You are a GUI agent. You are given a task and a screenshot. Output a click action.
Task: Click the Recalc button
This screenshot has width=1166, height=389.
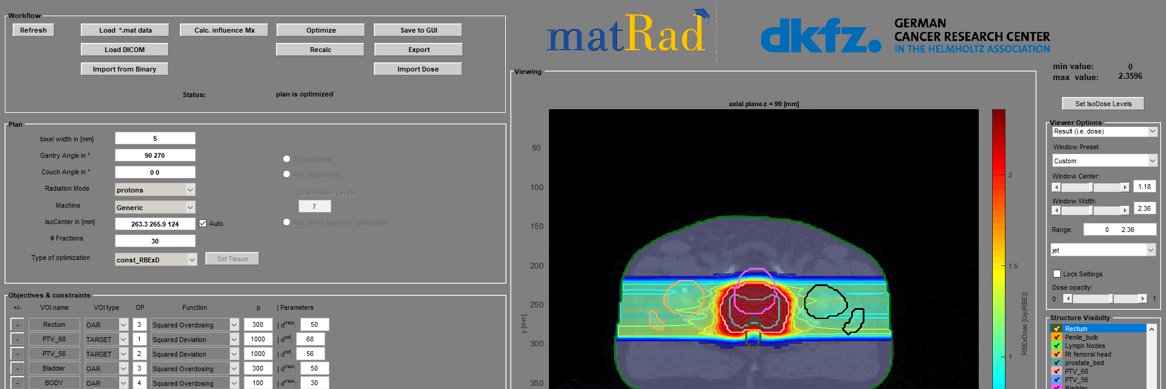point(321,50)
